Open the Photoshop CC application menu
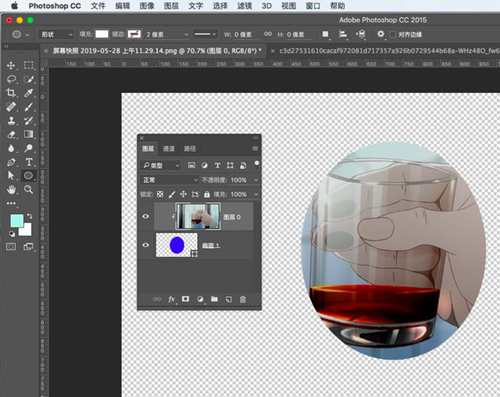Screen dimensions: 500x397 click(55, 6)
